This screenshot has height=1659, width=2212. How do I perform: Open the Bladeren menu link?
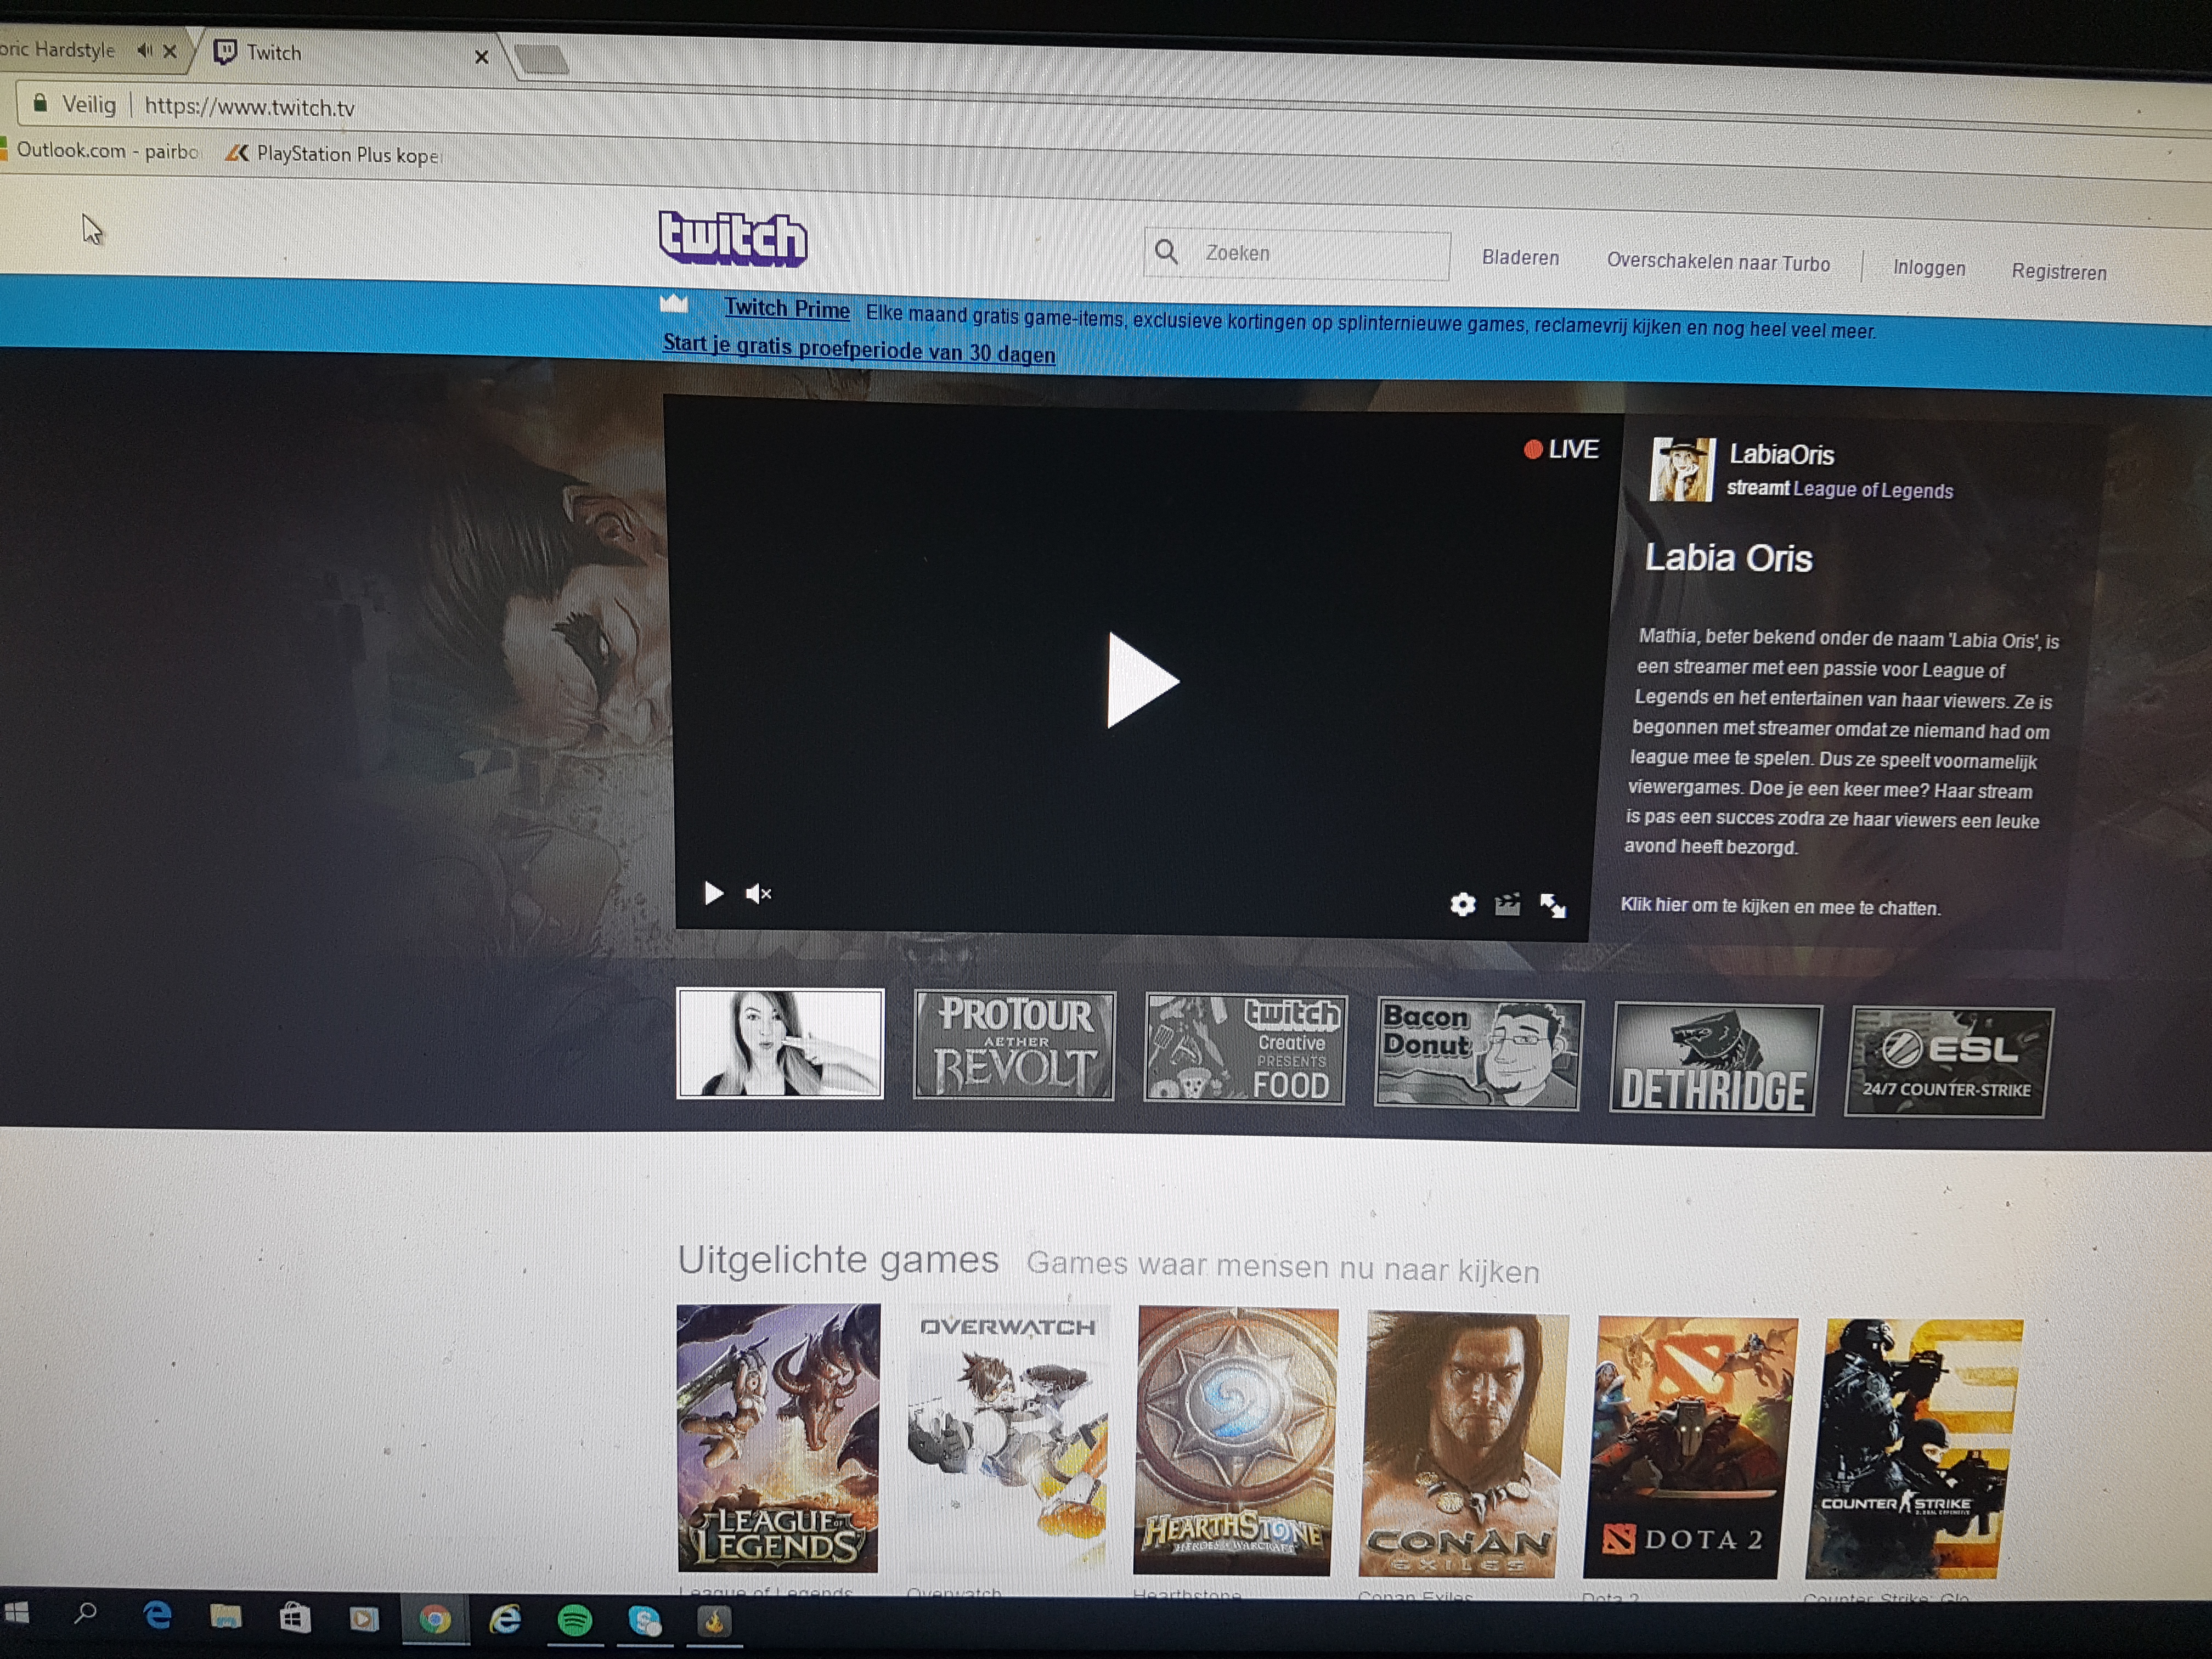pyautogui.click(x=1520, y=258)
